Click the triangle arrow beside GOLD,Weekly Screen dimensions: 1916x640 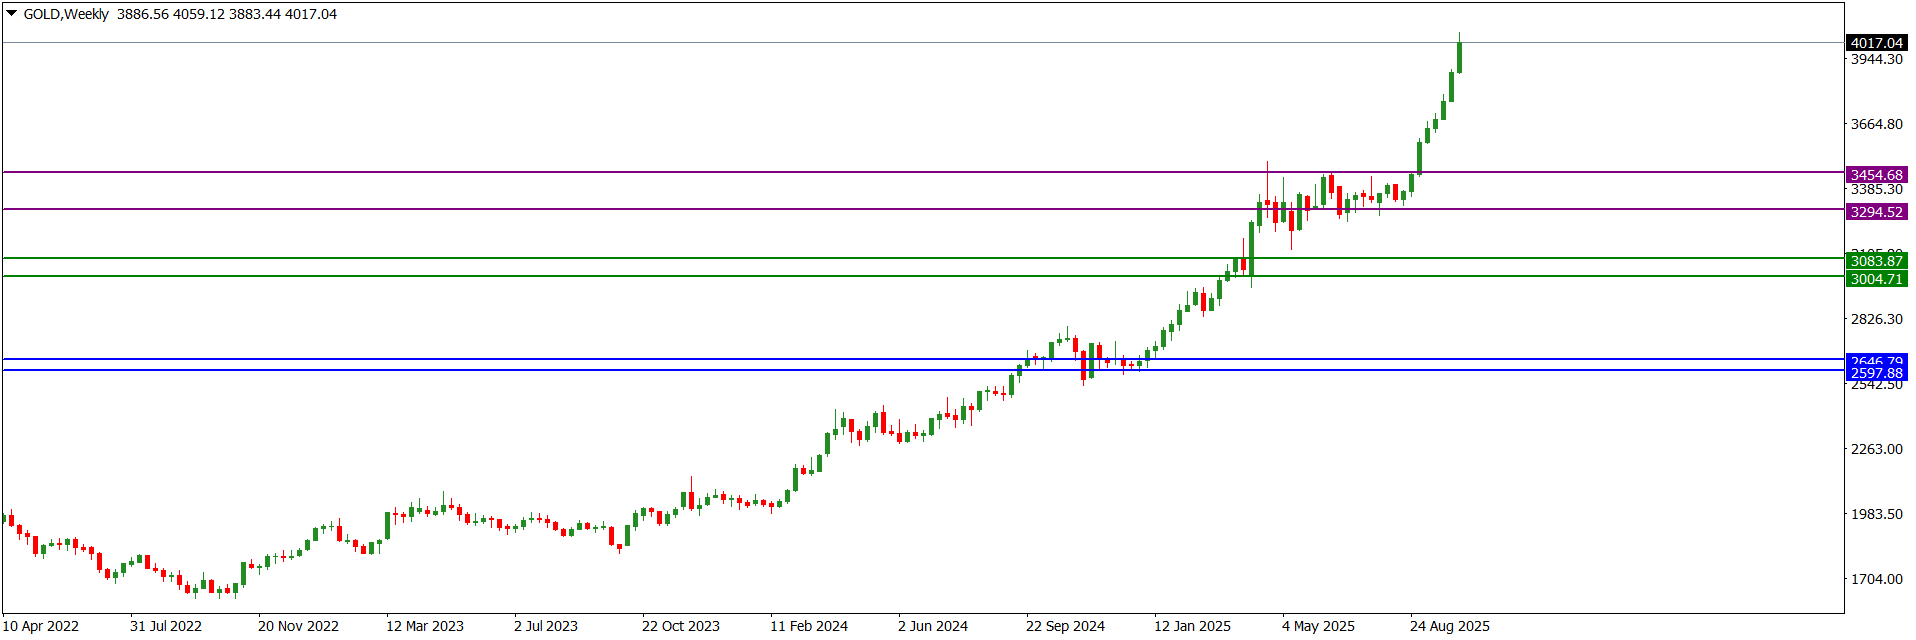(x=12, y=13)
